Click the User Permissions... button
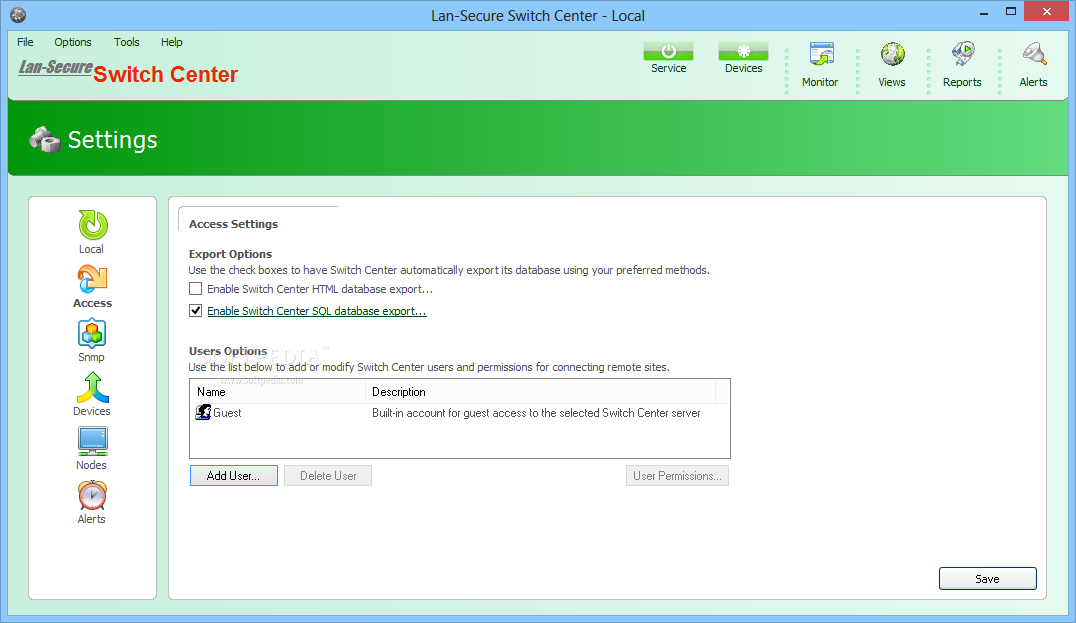Viewport: 1076px width, 623px height. tap(677, 475)
